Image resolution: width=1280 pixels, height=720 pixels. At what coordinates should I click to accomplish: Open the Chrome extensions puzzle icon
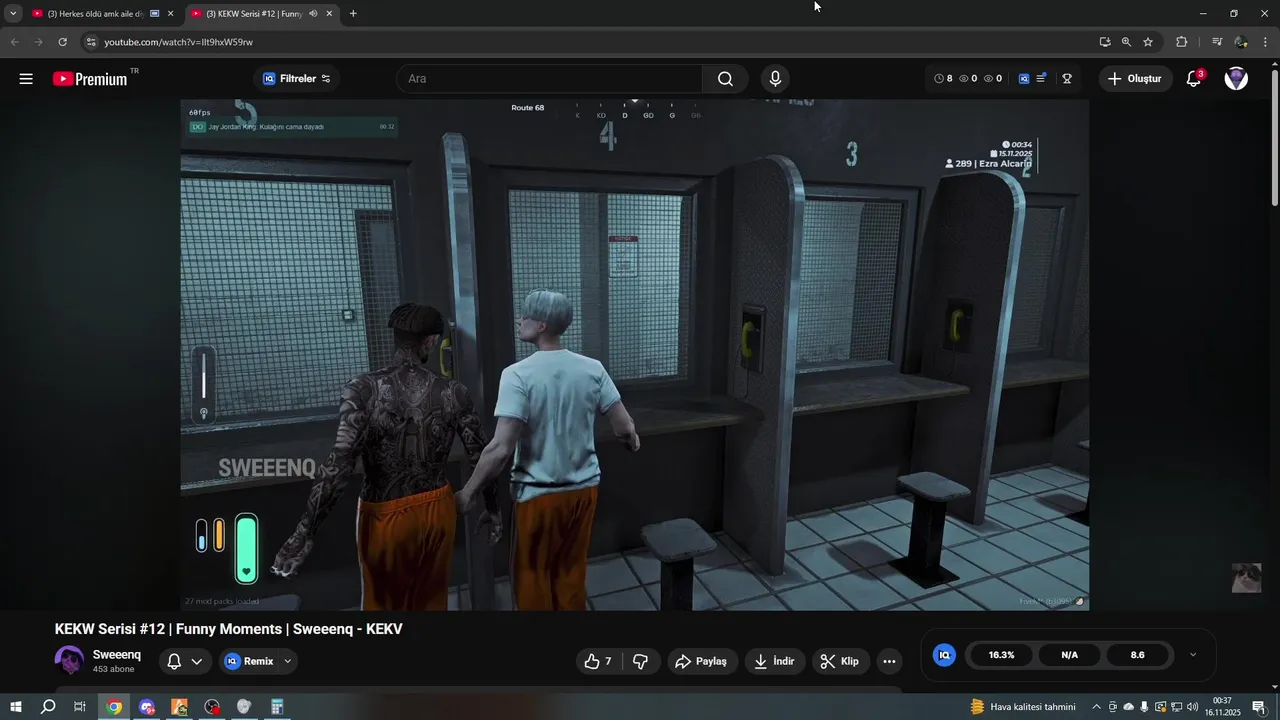tap(1182, 42)
